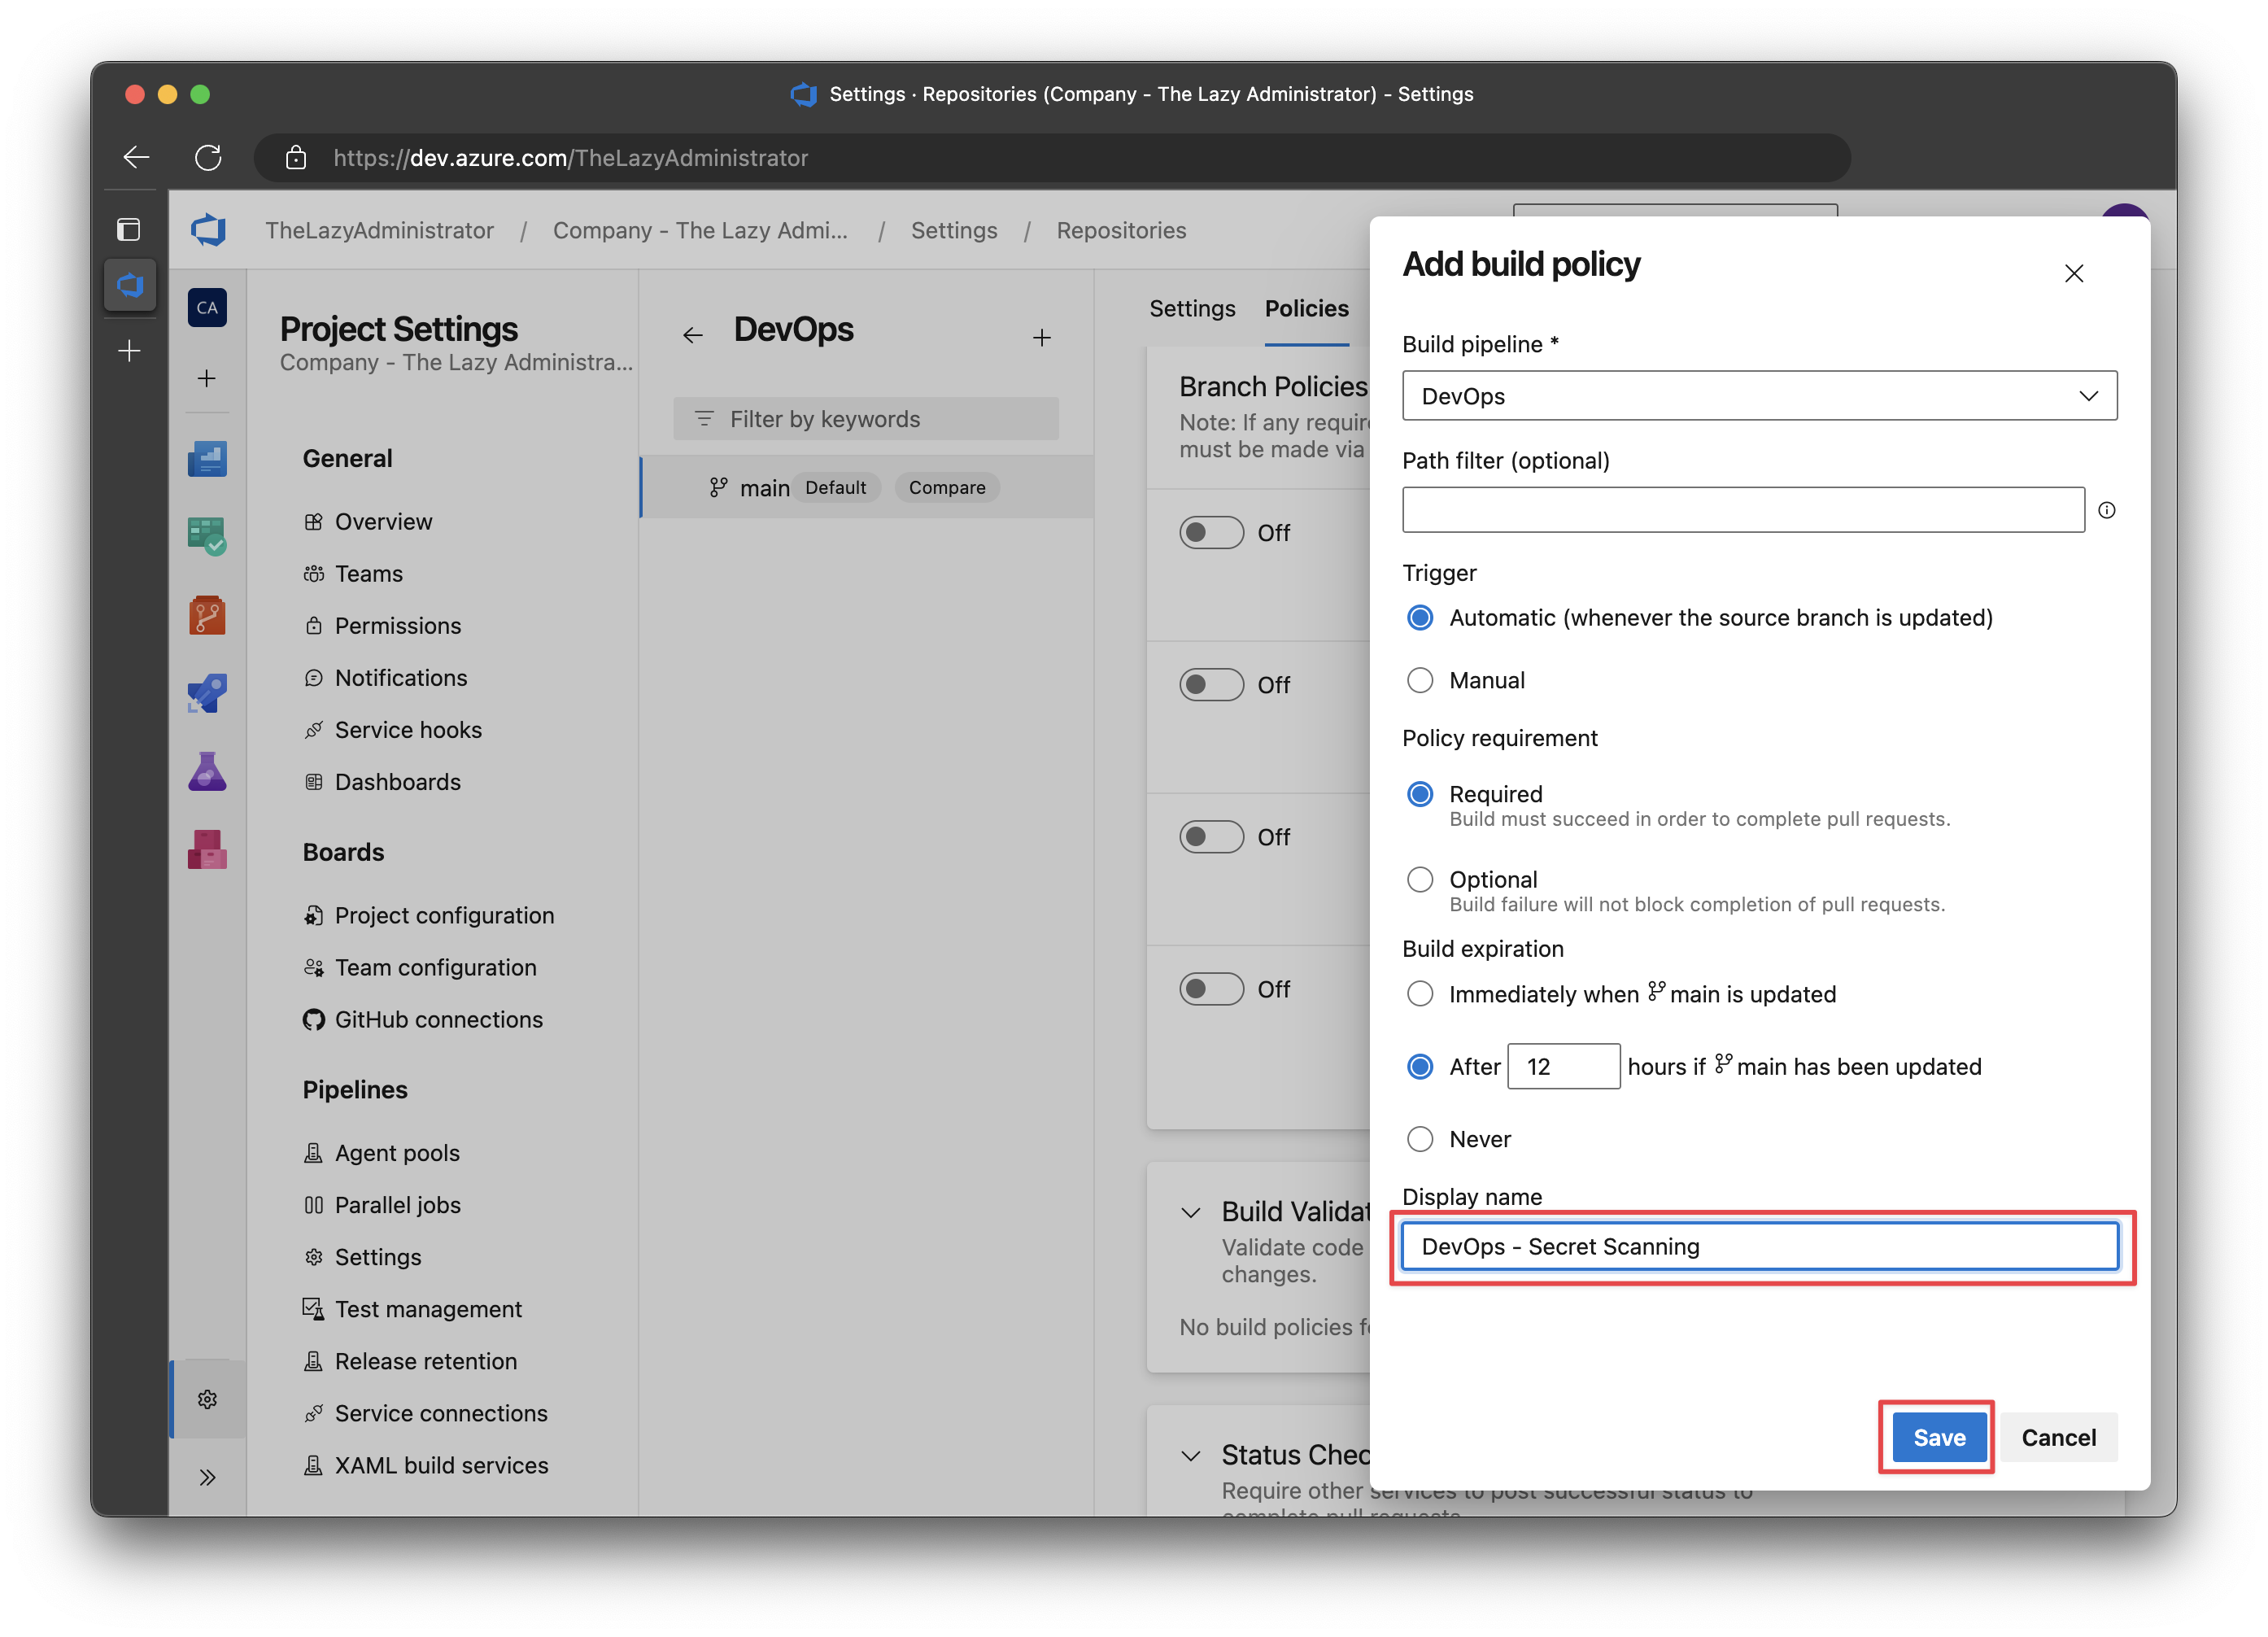Select After hours build expiration option
The image size is (2268, 1637).
[x=1420, y=1067]
